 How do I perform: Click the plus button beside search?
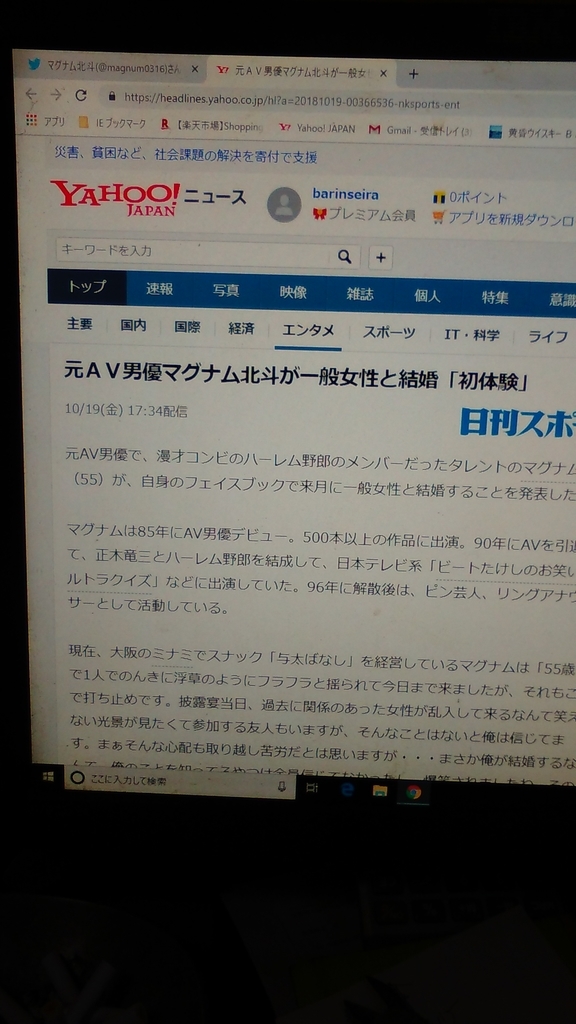(380, 258)
